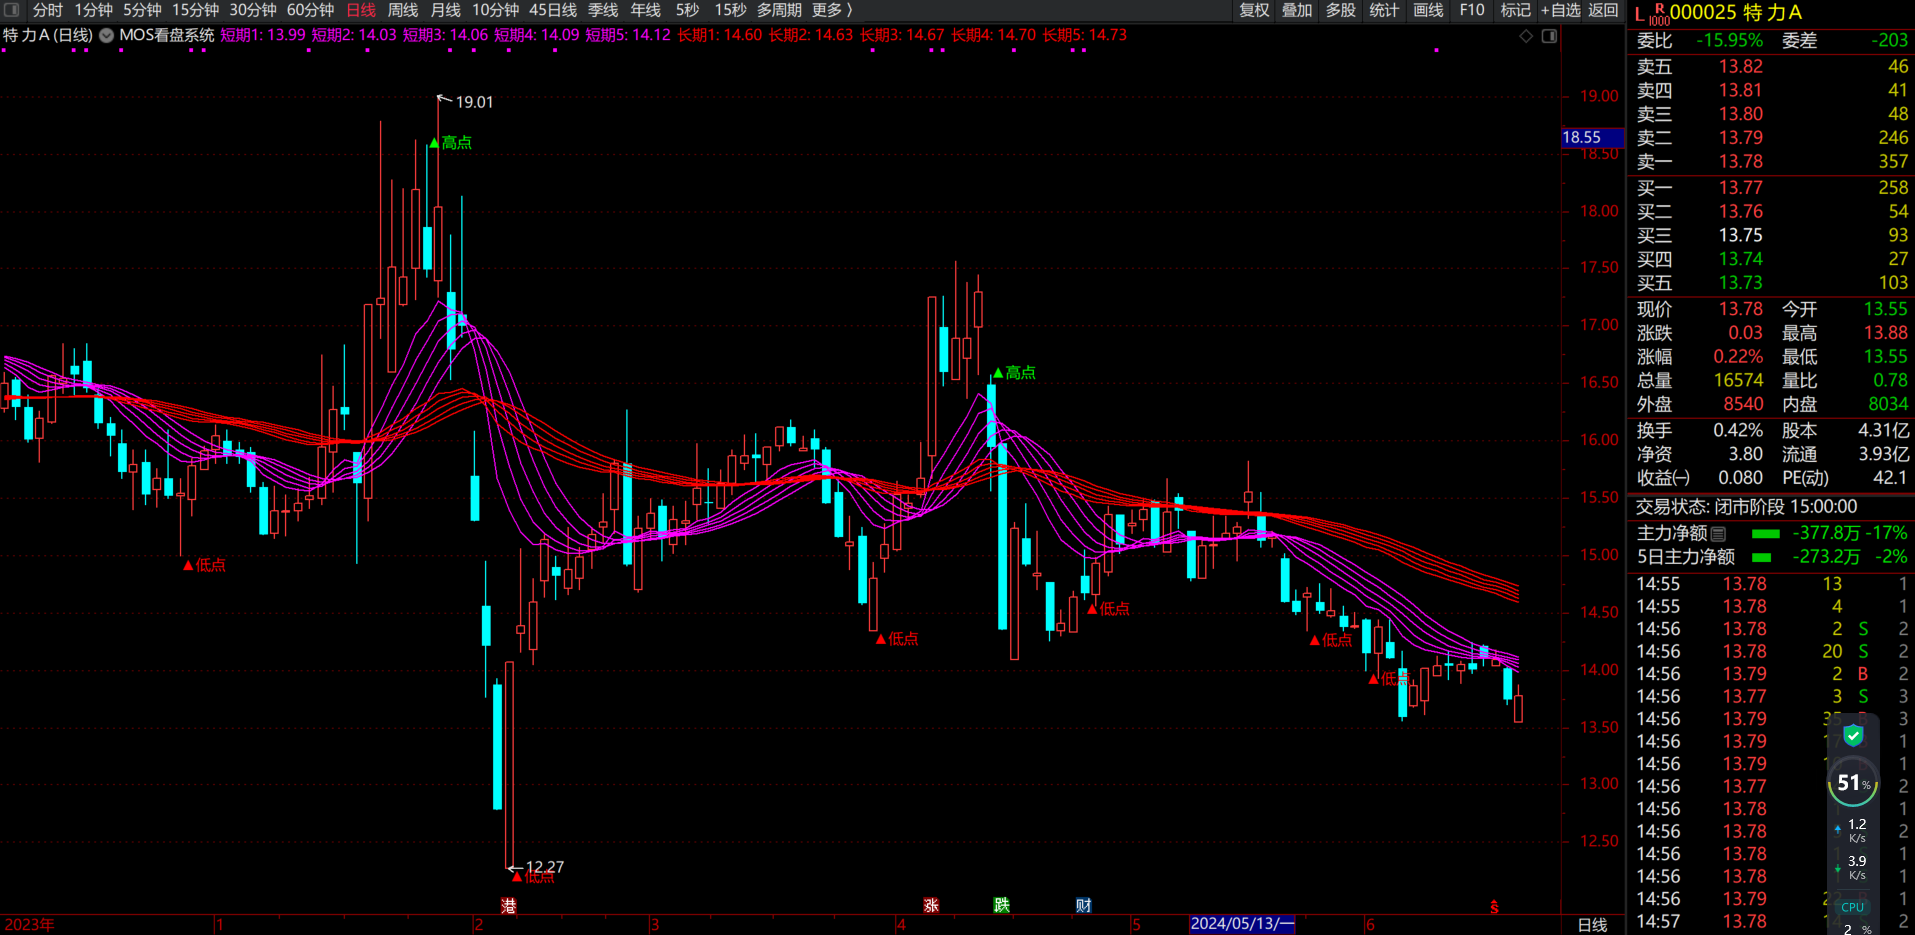The image size is (1915, 935).
Task: Open the 多周期 multi-period view
Action: [779, 10]
